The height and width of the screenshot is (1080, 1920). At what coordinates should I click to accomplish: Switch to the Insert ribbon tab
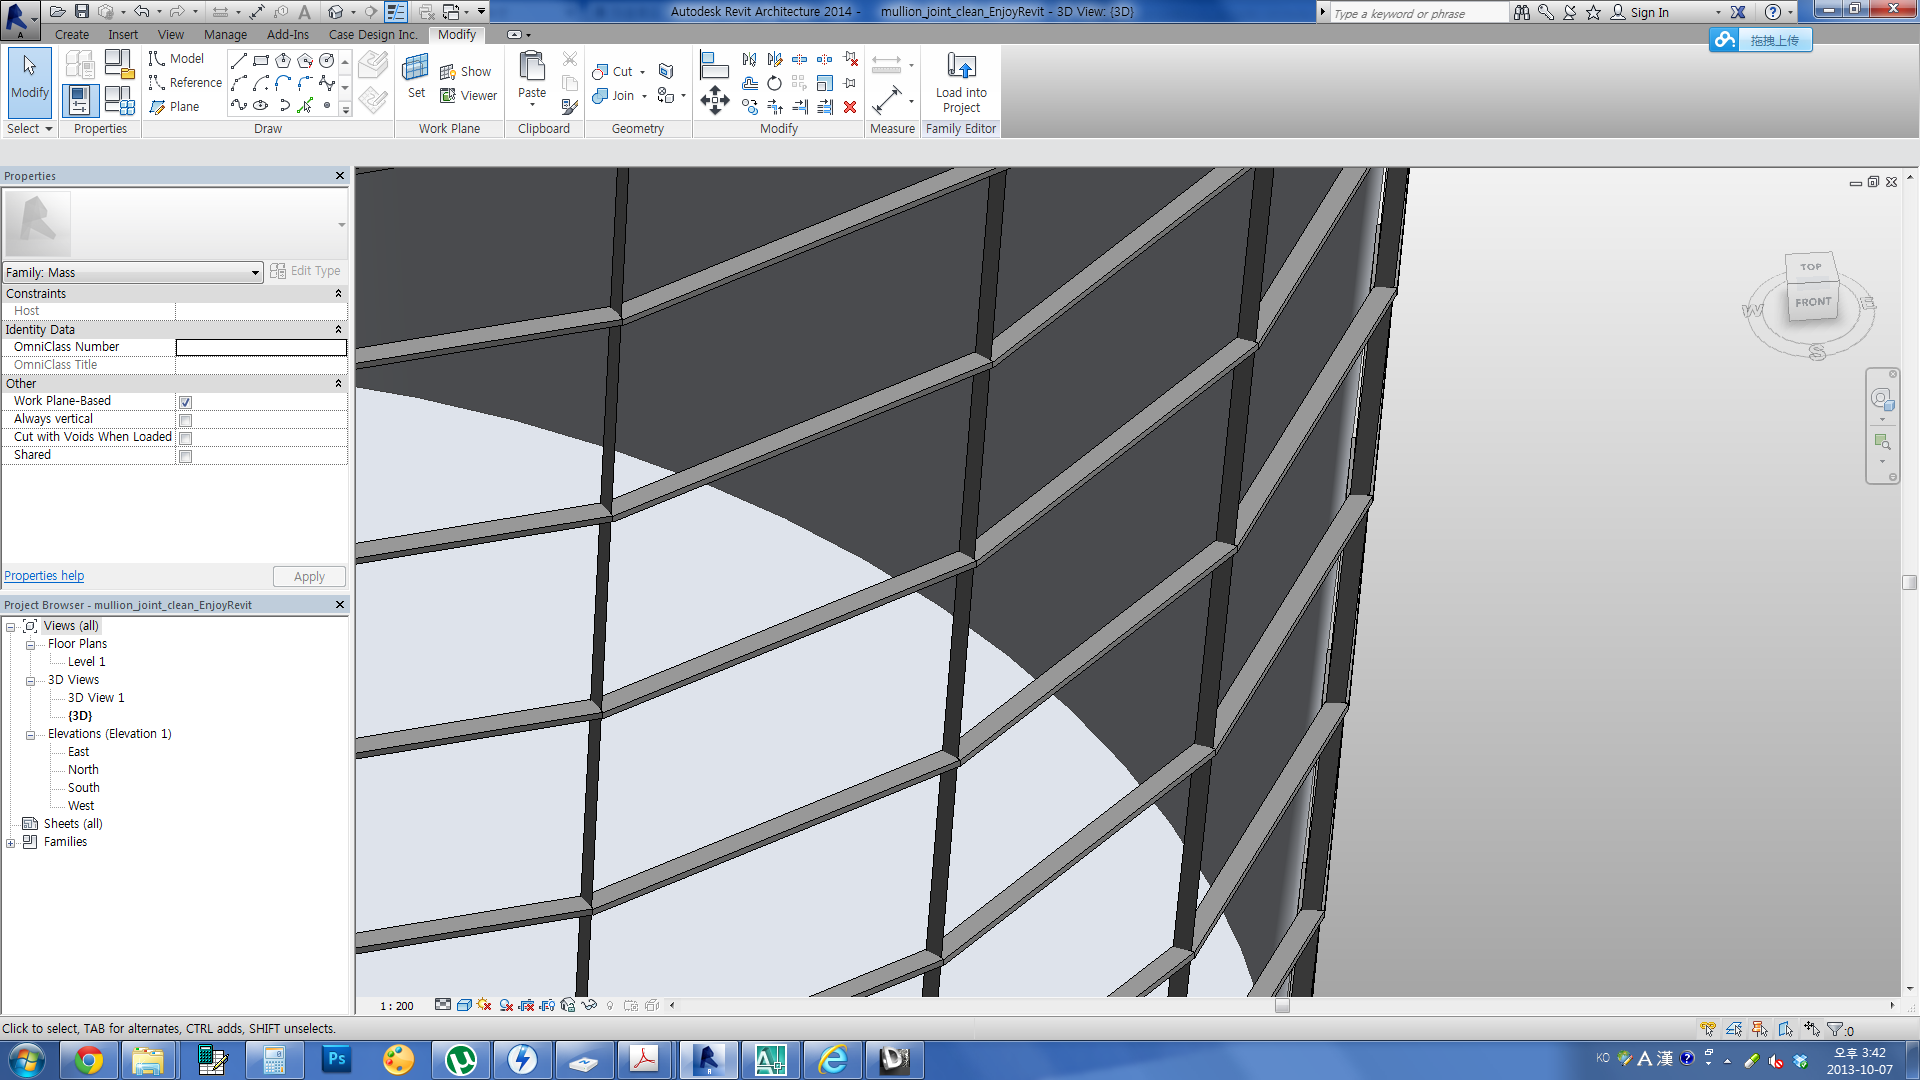(123, 34)
